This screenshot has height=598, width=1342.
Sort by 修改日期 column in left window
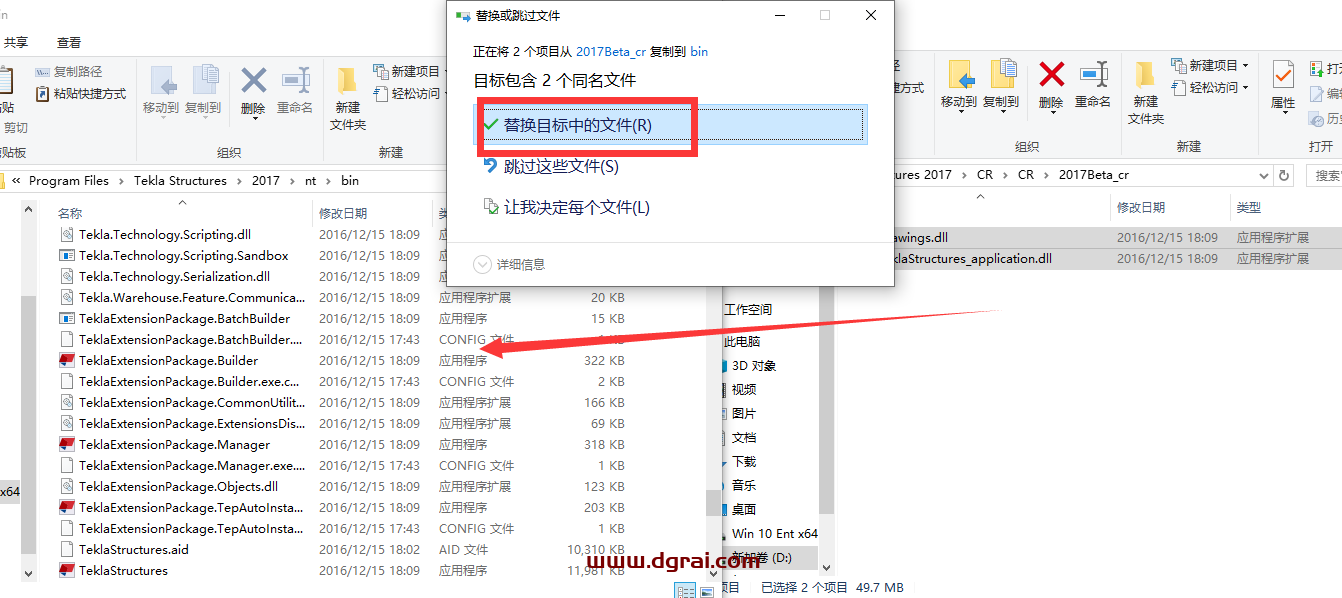click(x=343, y=213)
